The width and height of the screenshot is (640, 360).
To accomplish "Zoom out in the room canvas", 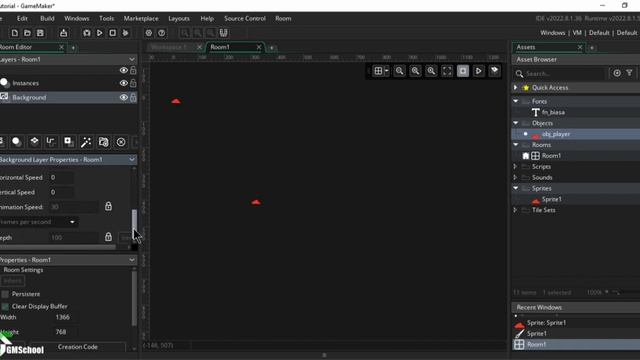I will click(400, 71).
